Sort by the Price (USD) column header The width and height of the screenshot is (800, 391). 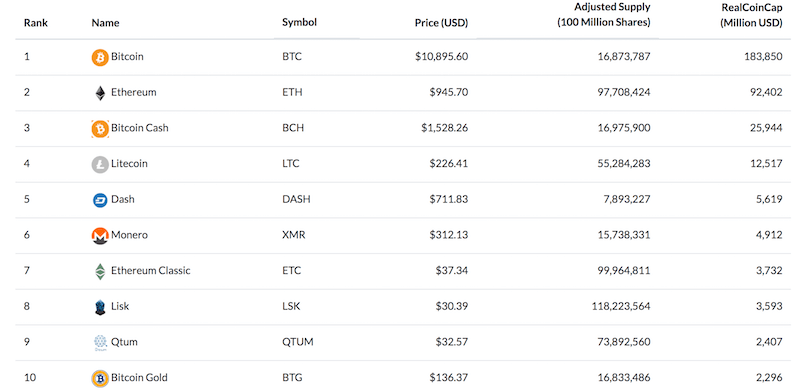pos(441,23)
